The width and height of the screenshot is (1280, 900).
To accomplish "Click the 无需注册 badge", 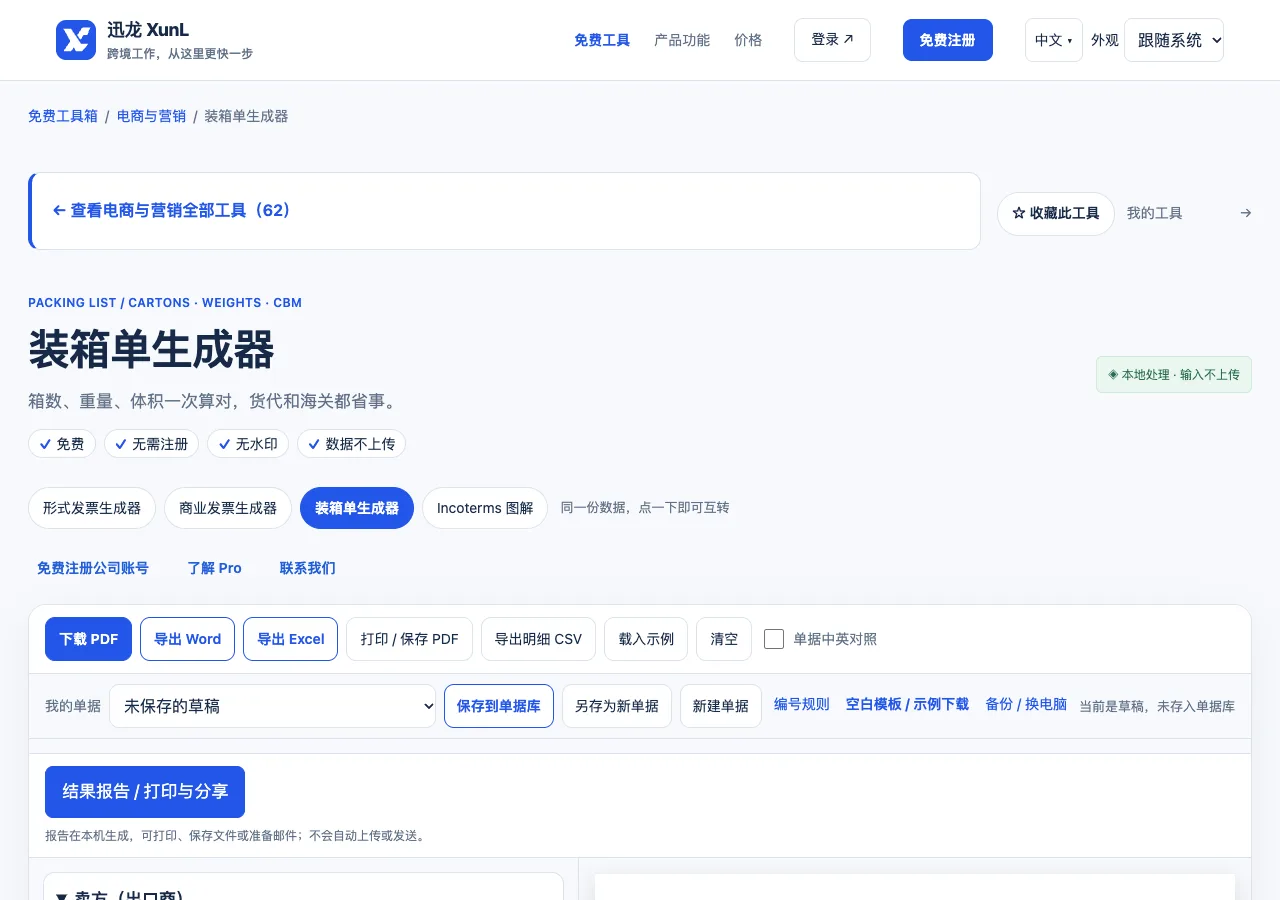I will [x=152, y=444].
